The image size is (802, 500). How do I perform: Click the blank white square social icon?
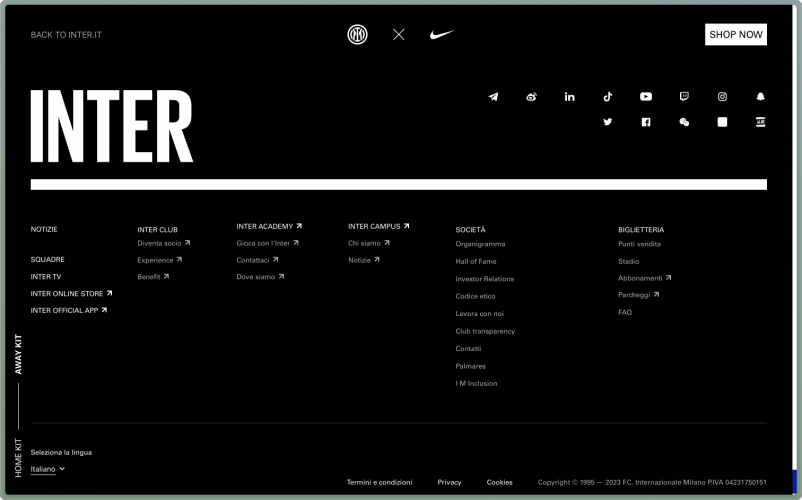coord(722,122)
